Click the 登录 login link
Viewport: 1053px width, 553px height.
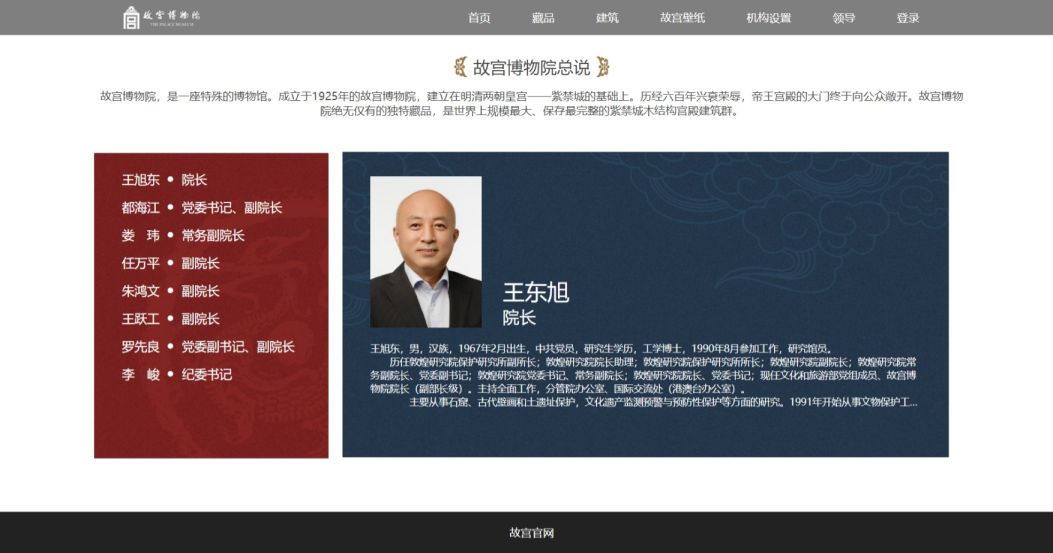click(907, 18)
